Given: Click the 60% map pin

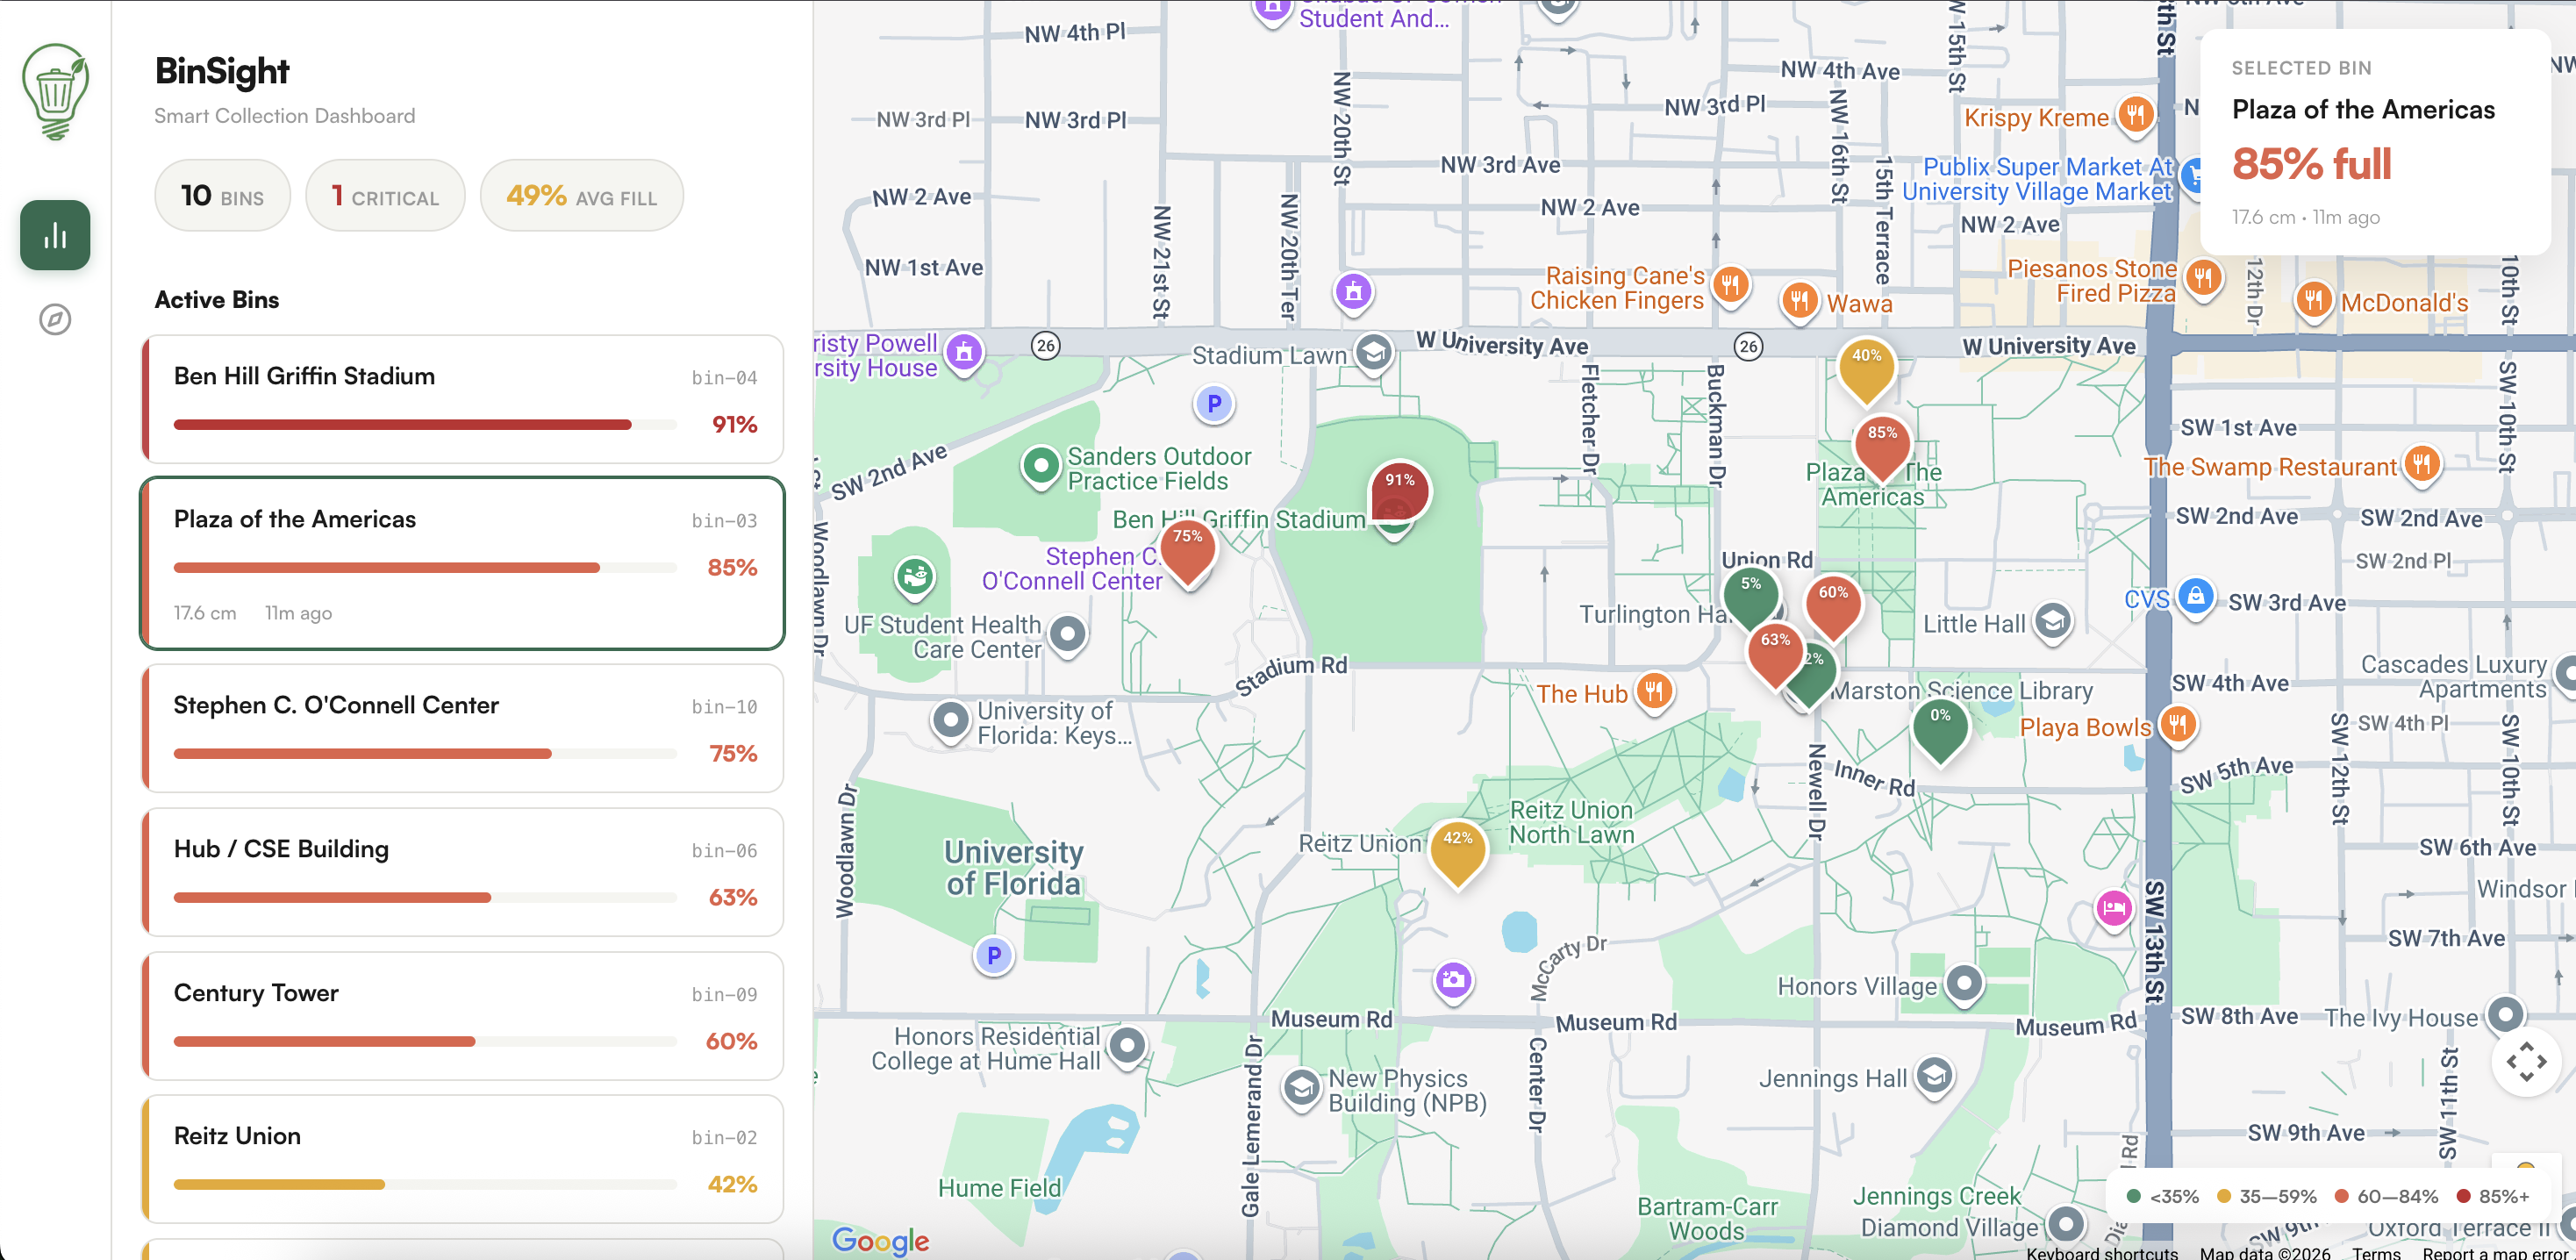Looking at the screenshot, I should [1832, 602].
